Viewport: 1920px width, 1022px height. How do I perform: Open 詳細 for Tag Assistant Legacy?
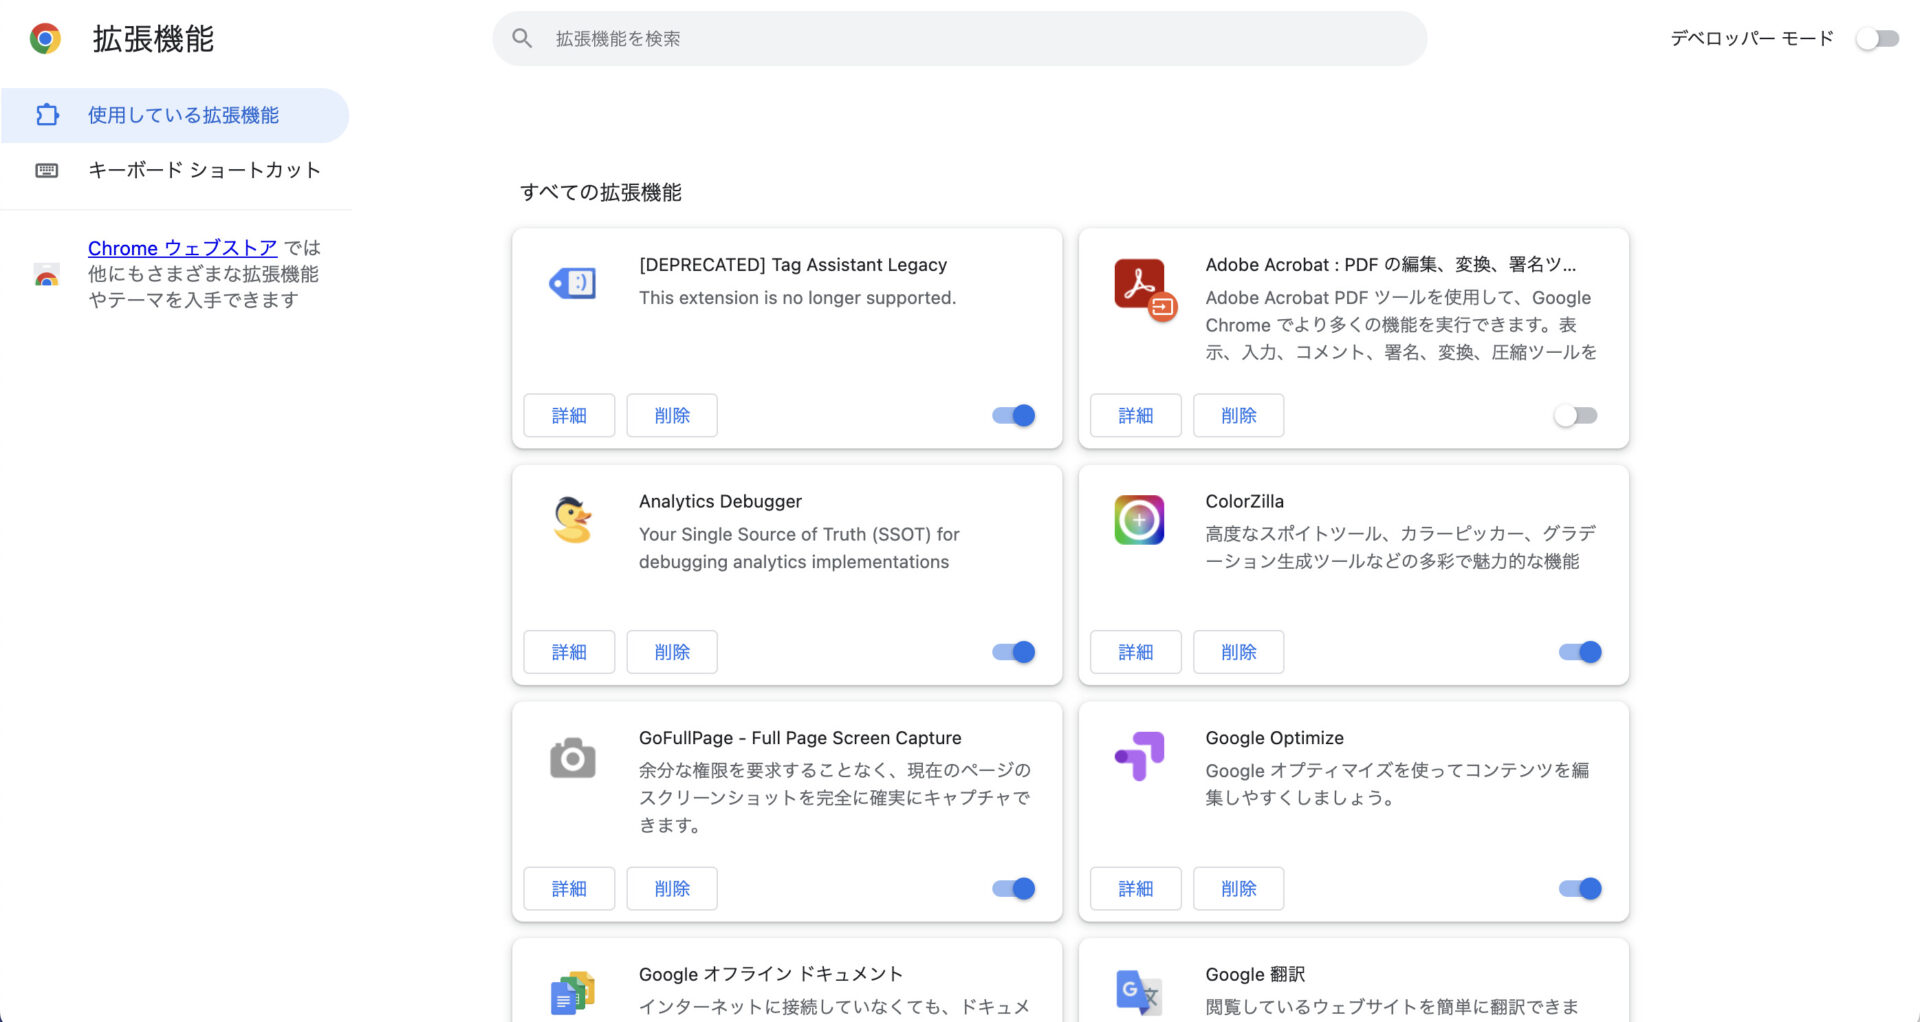click(x=569, y=415)
